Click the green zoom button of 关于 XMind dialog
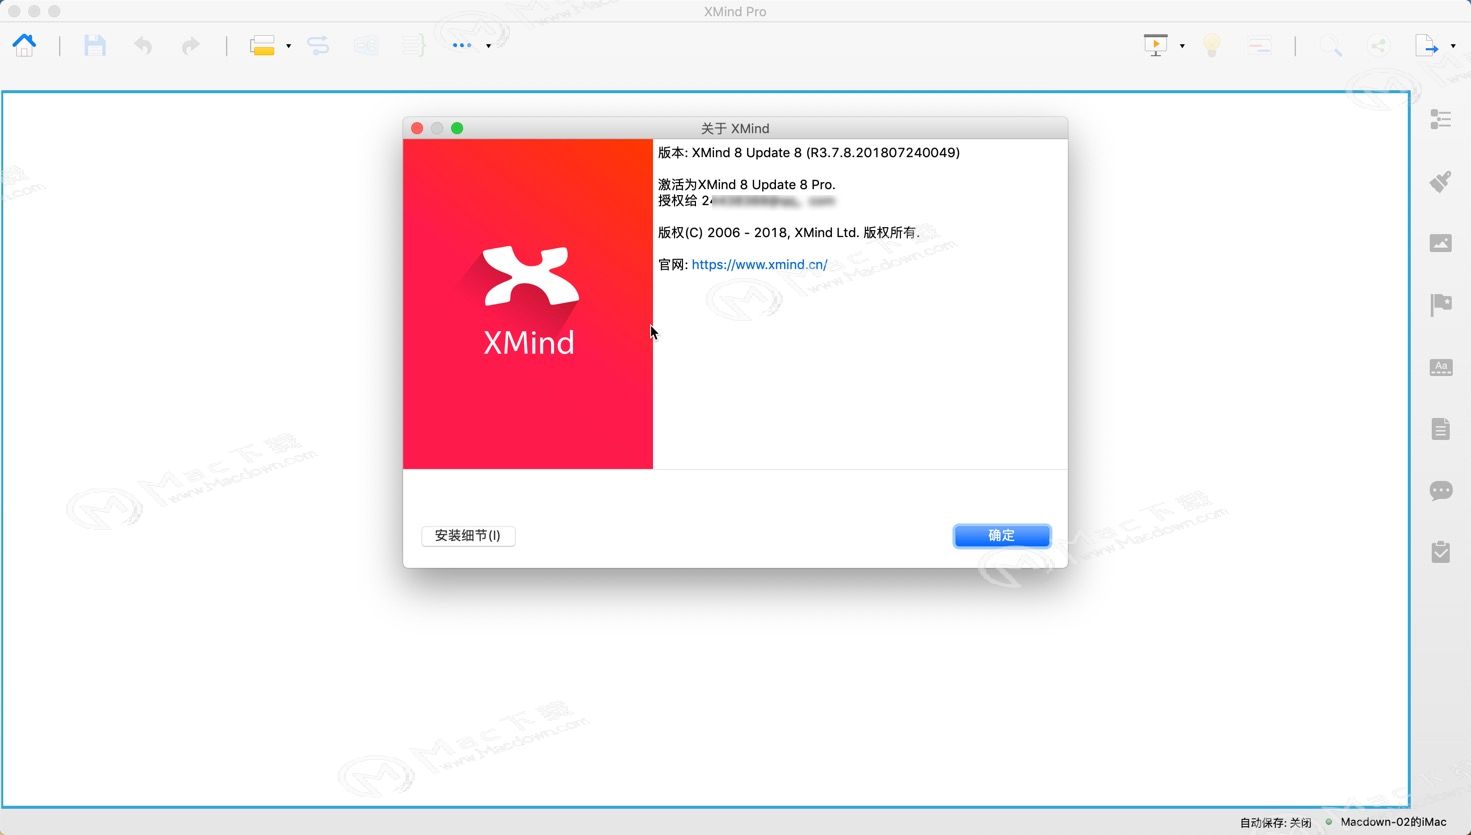 (457, 128)
